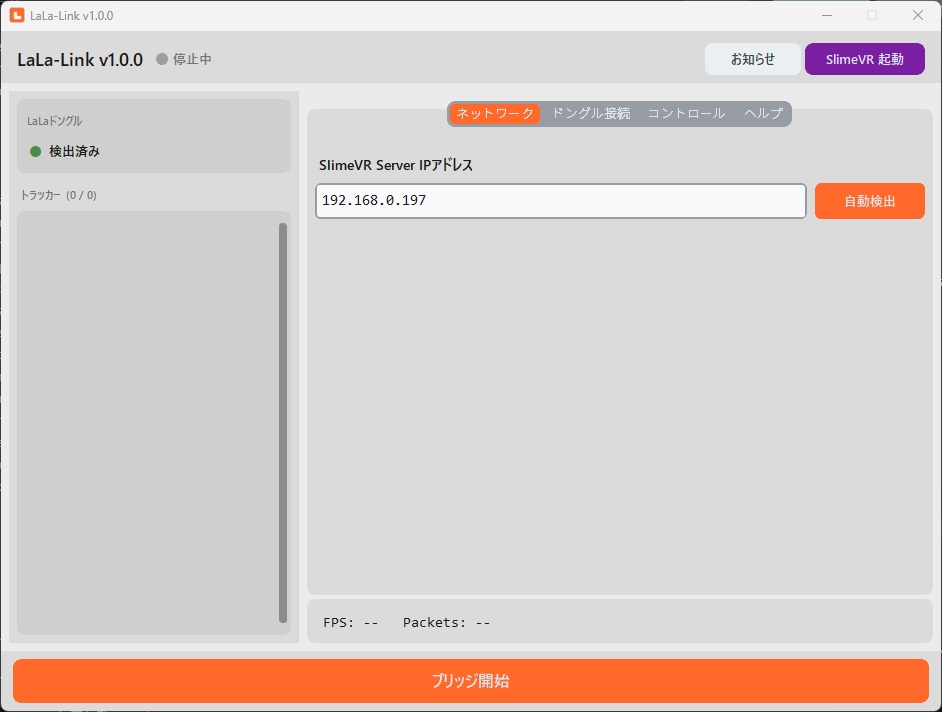Click the gray 停止中 status dot
This screenshot has width=942, height=712.
click(162, 59)
